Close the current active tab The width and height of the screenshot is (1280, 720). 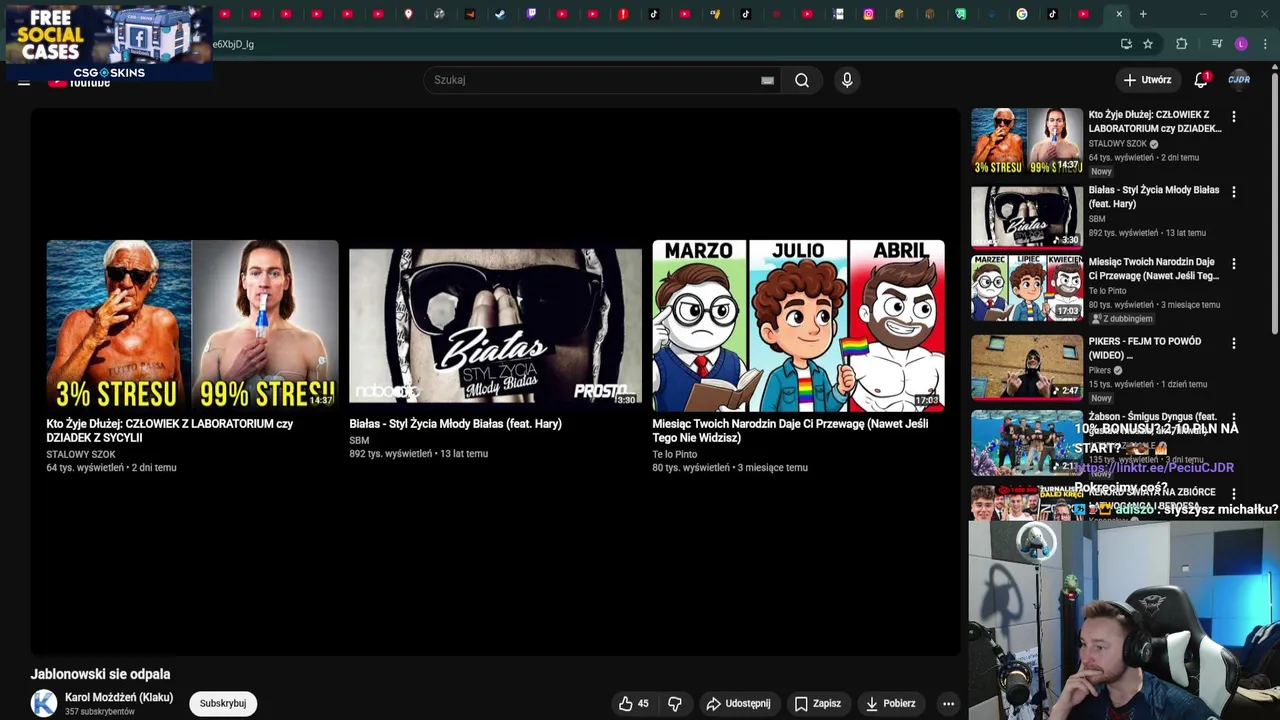(1119, 14)
